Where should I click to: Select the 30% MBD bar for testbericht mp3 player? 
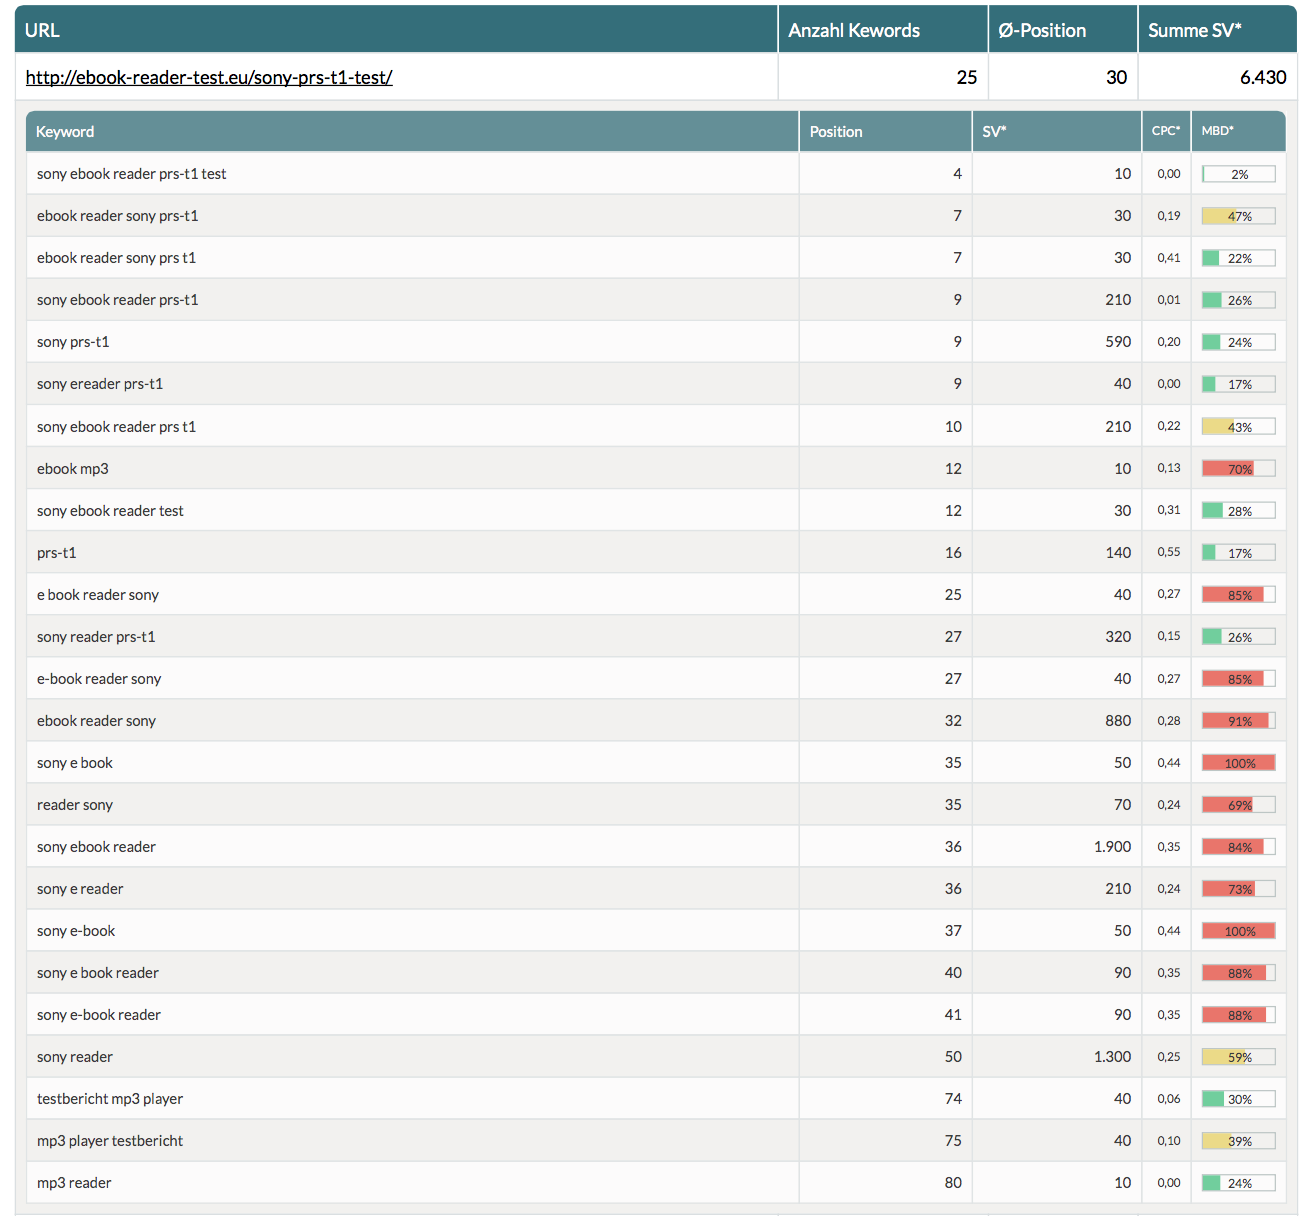[1239, 1099]
